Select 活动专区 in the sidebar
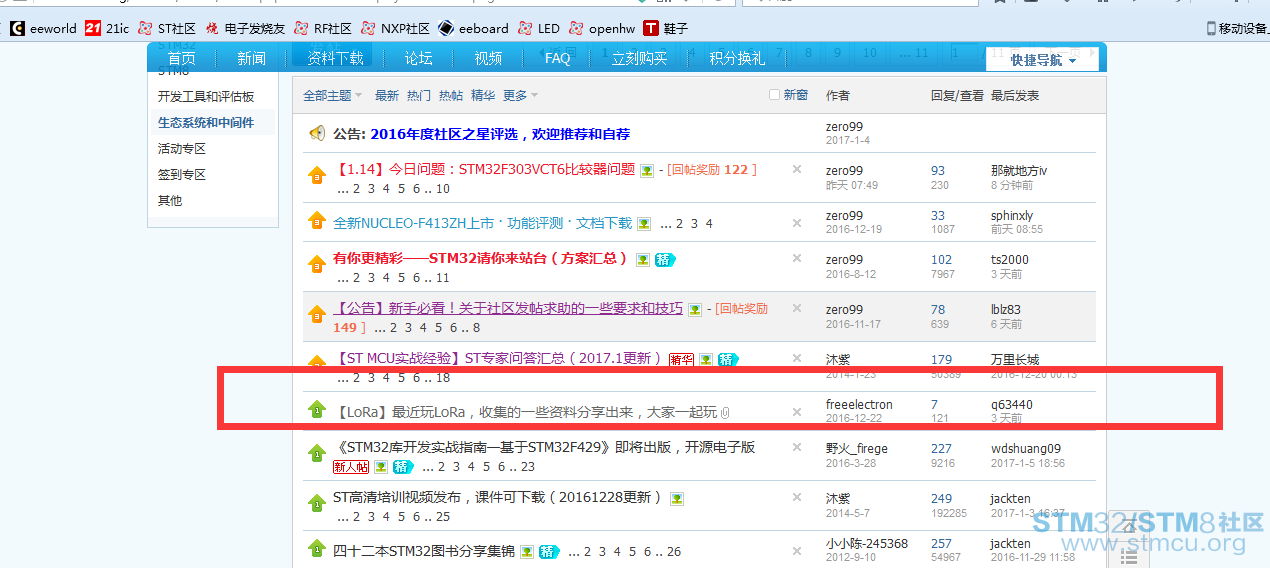 click(x=182, y=149)
